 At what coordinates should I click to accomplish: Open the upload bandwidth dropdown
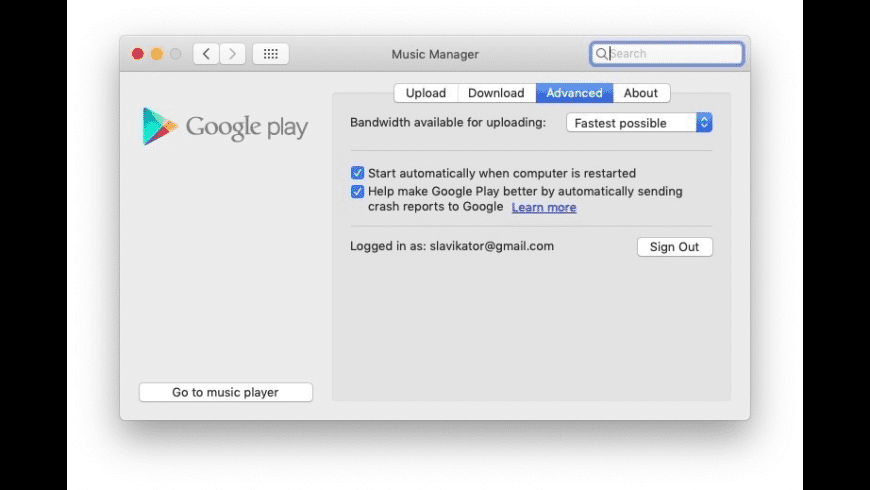click(639, 123)
